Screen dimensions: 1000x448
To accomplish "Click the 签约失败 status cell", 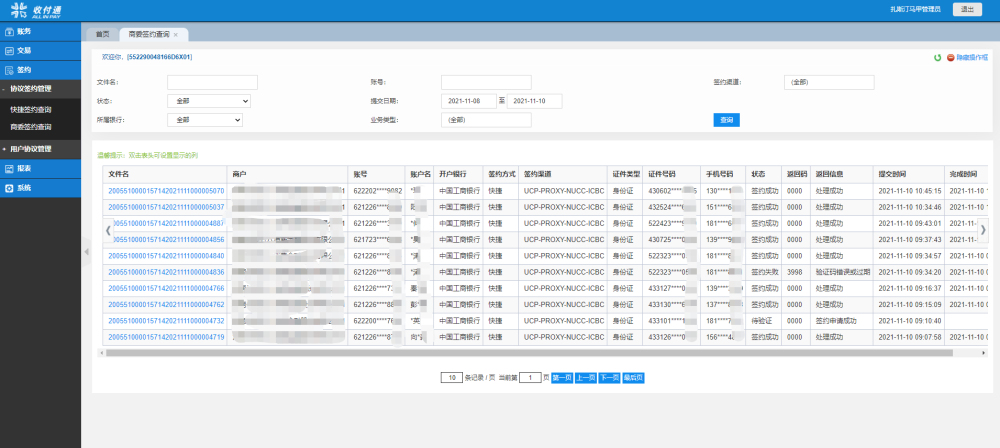I will (x=765, y=272).
